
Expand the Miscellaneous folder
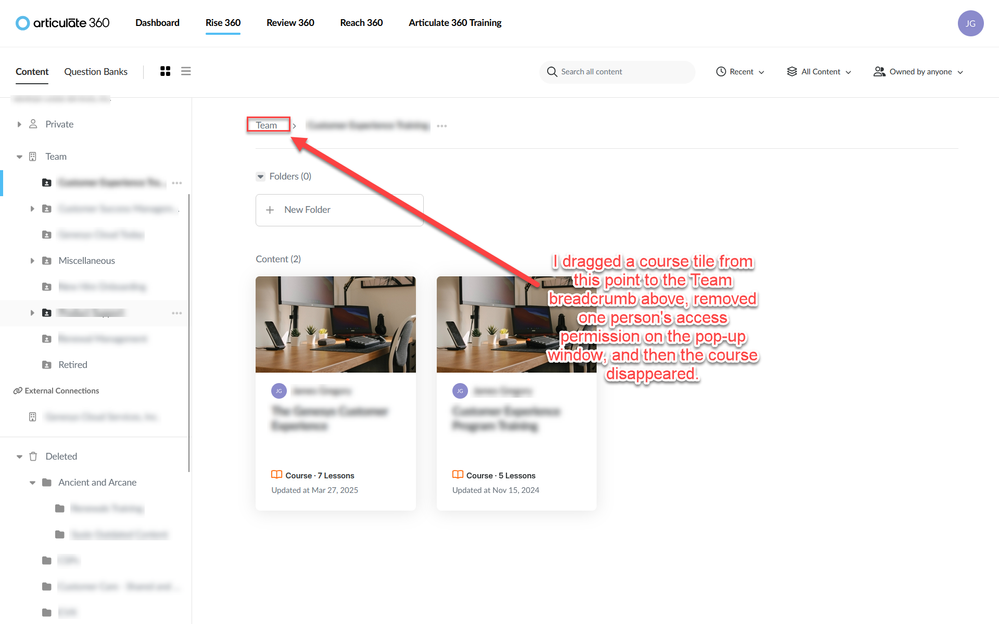32,261
